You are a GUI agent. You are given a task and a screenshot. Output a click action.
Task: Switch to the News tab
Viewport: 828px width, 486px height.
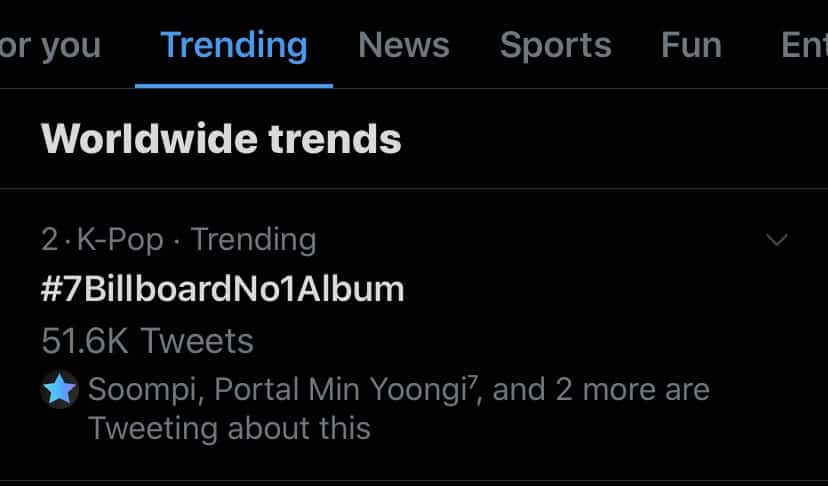tap(404, 45)
